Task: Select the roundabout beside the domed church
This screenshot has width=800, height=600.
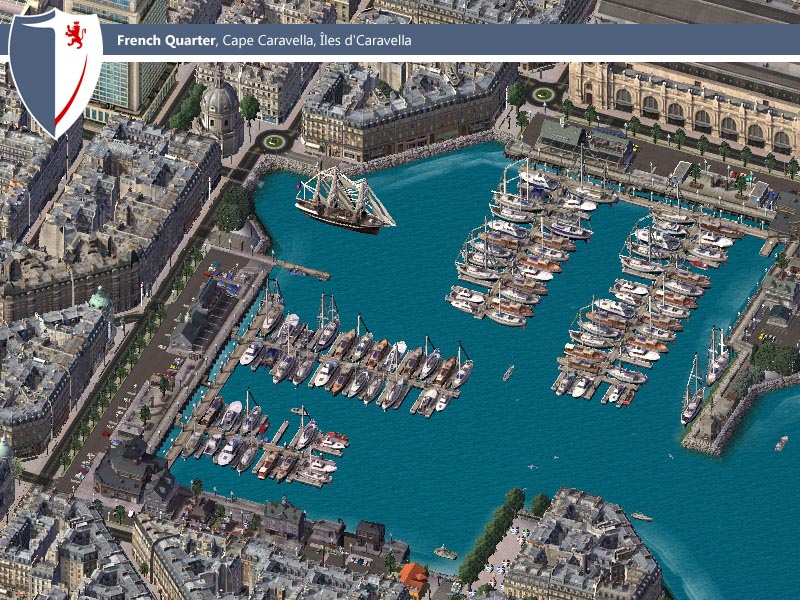Action: click(x=274, y=141)
